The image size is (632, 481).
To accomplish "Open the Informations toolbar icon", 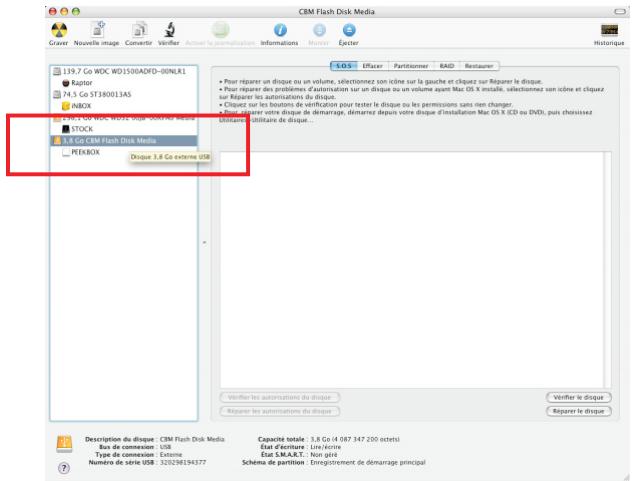I will [279, 30].
